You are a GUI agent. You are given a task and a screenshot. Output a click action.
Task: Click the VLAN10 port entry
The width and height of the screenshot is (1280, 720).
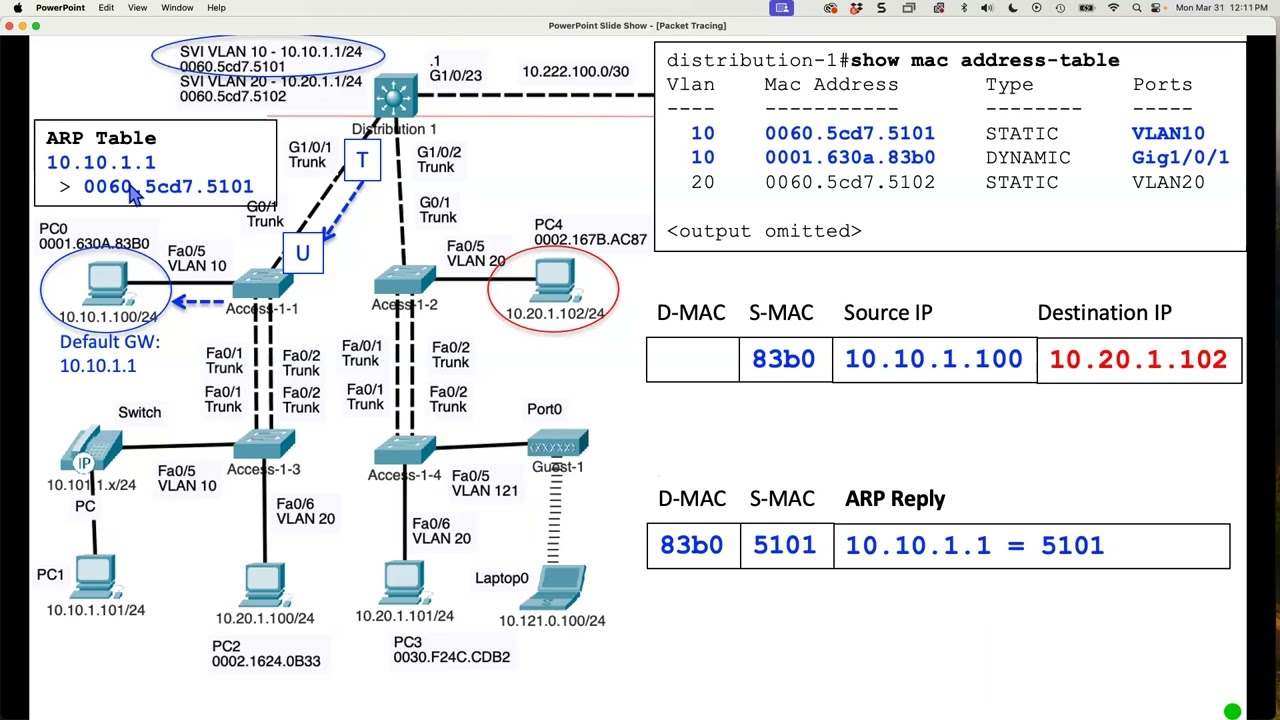tap(1168, 133)
